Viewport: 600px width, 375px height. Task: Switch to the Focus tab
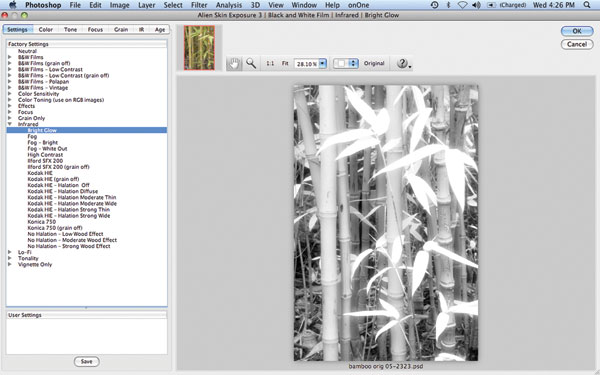[x=95, y=29]
